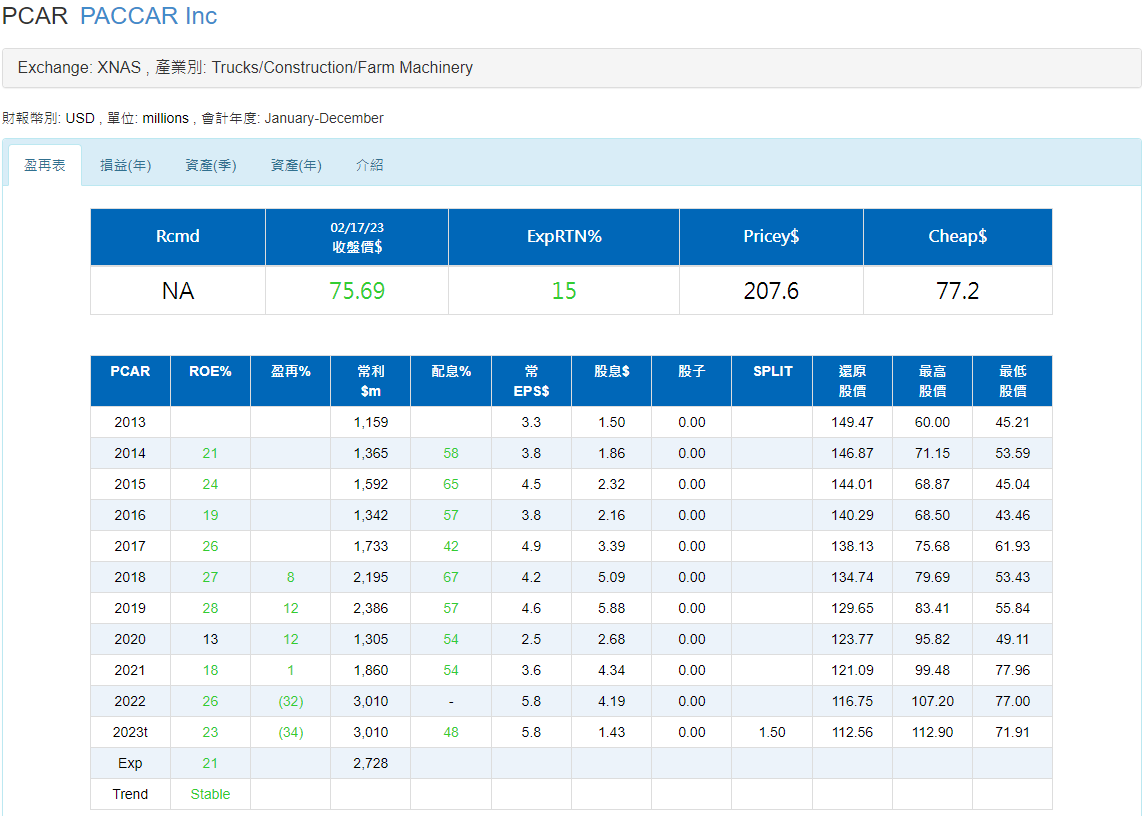Select the 2018 year row label
Viewport: 1142px width, 816px height.
(130, 577)
